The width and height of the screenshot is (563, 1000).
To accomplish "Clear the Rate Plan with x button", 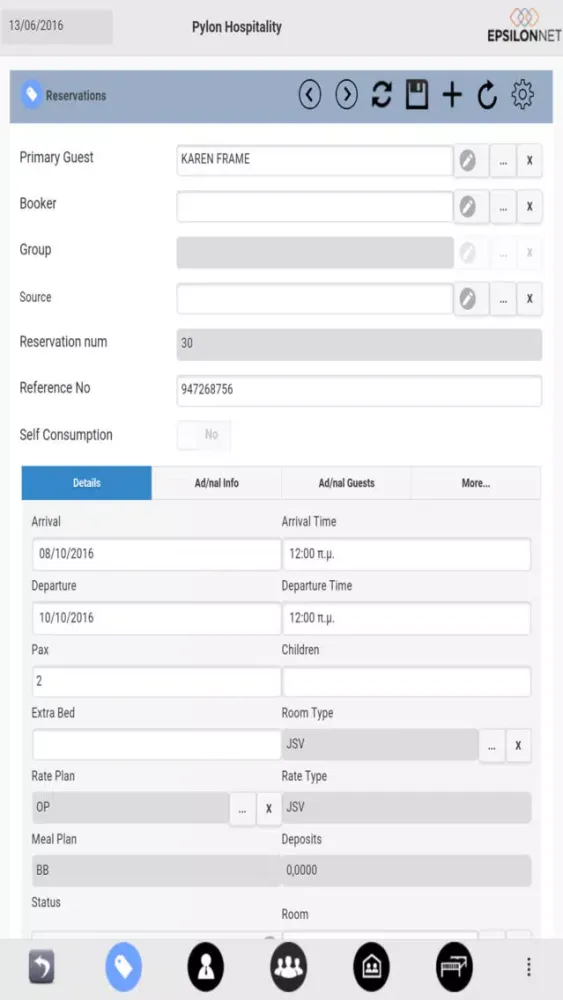I will click(269, 809).
